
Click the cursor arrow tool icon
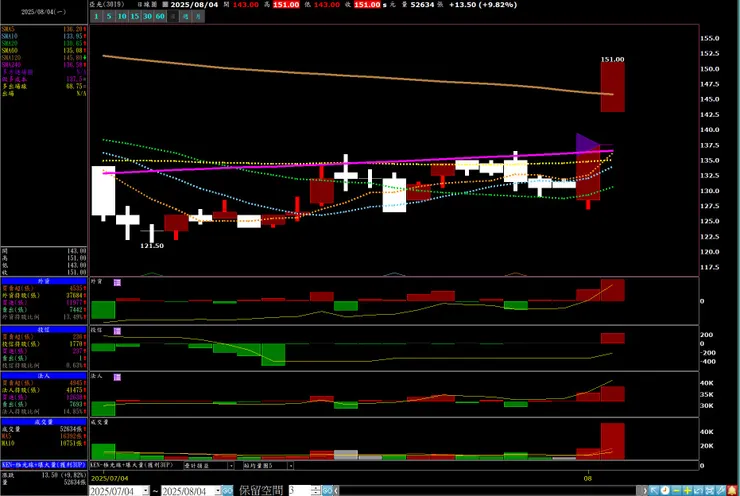pos(654,491)
